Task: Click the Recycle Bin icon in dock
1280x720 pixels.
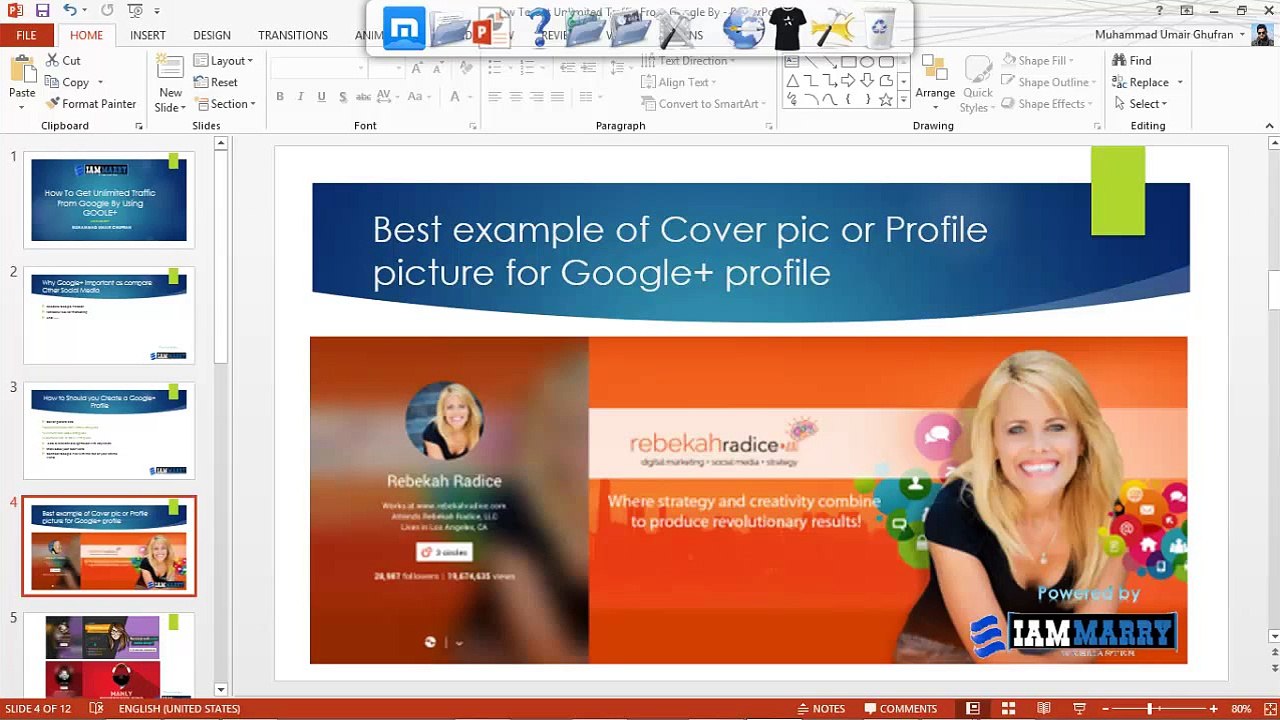Action: pos(880,28)
